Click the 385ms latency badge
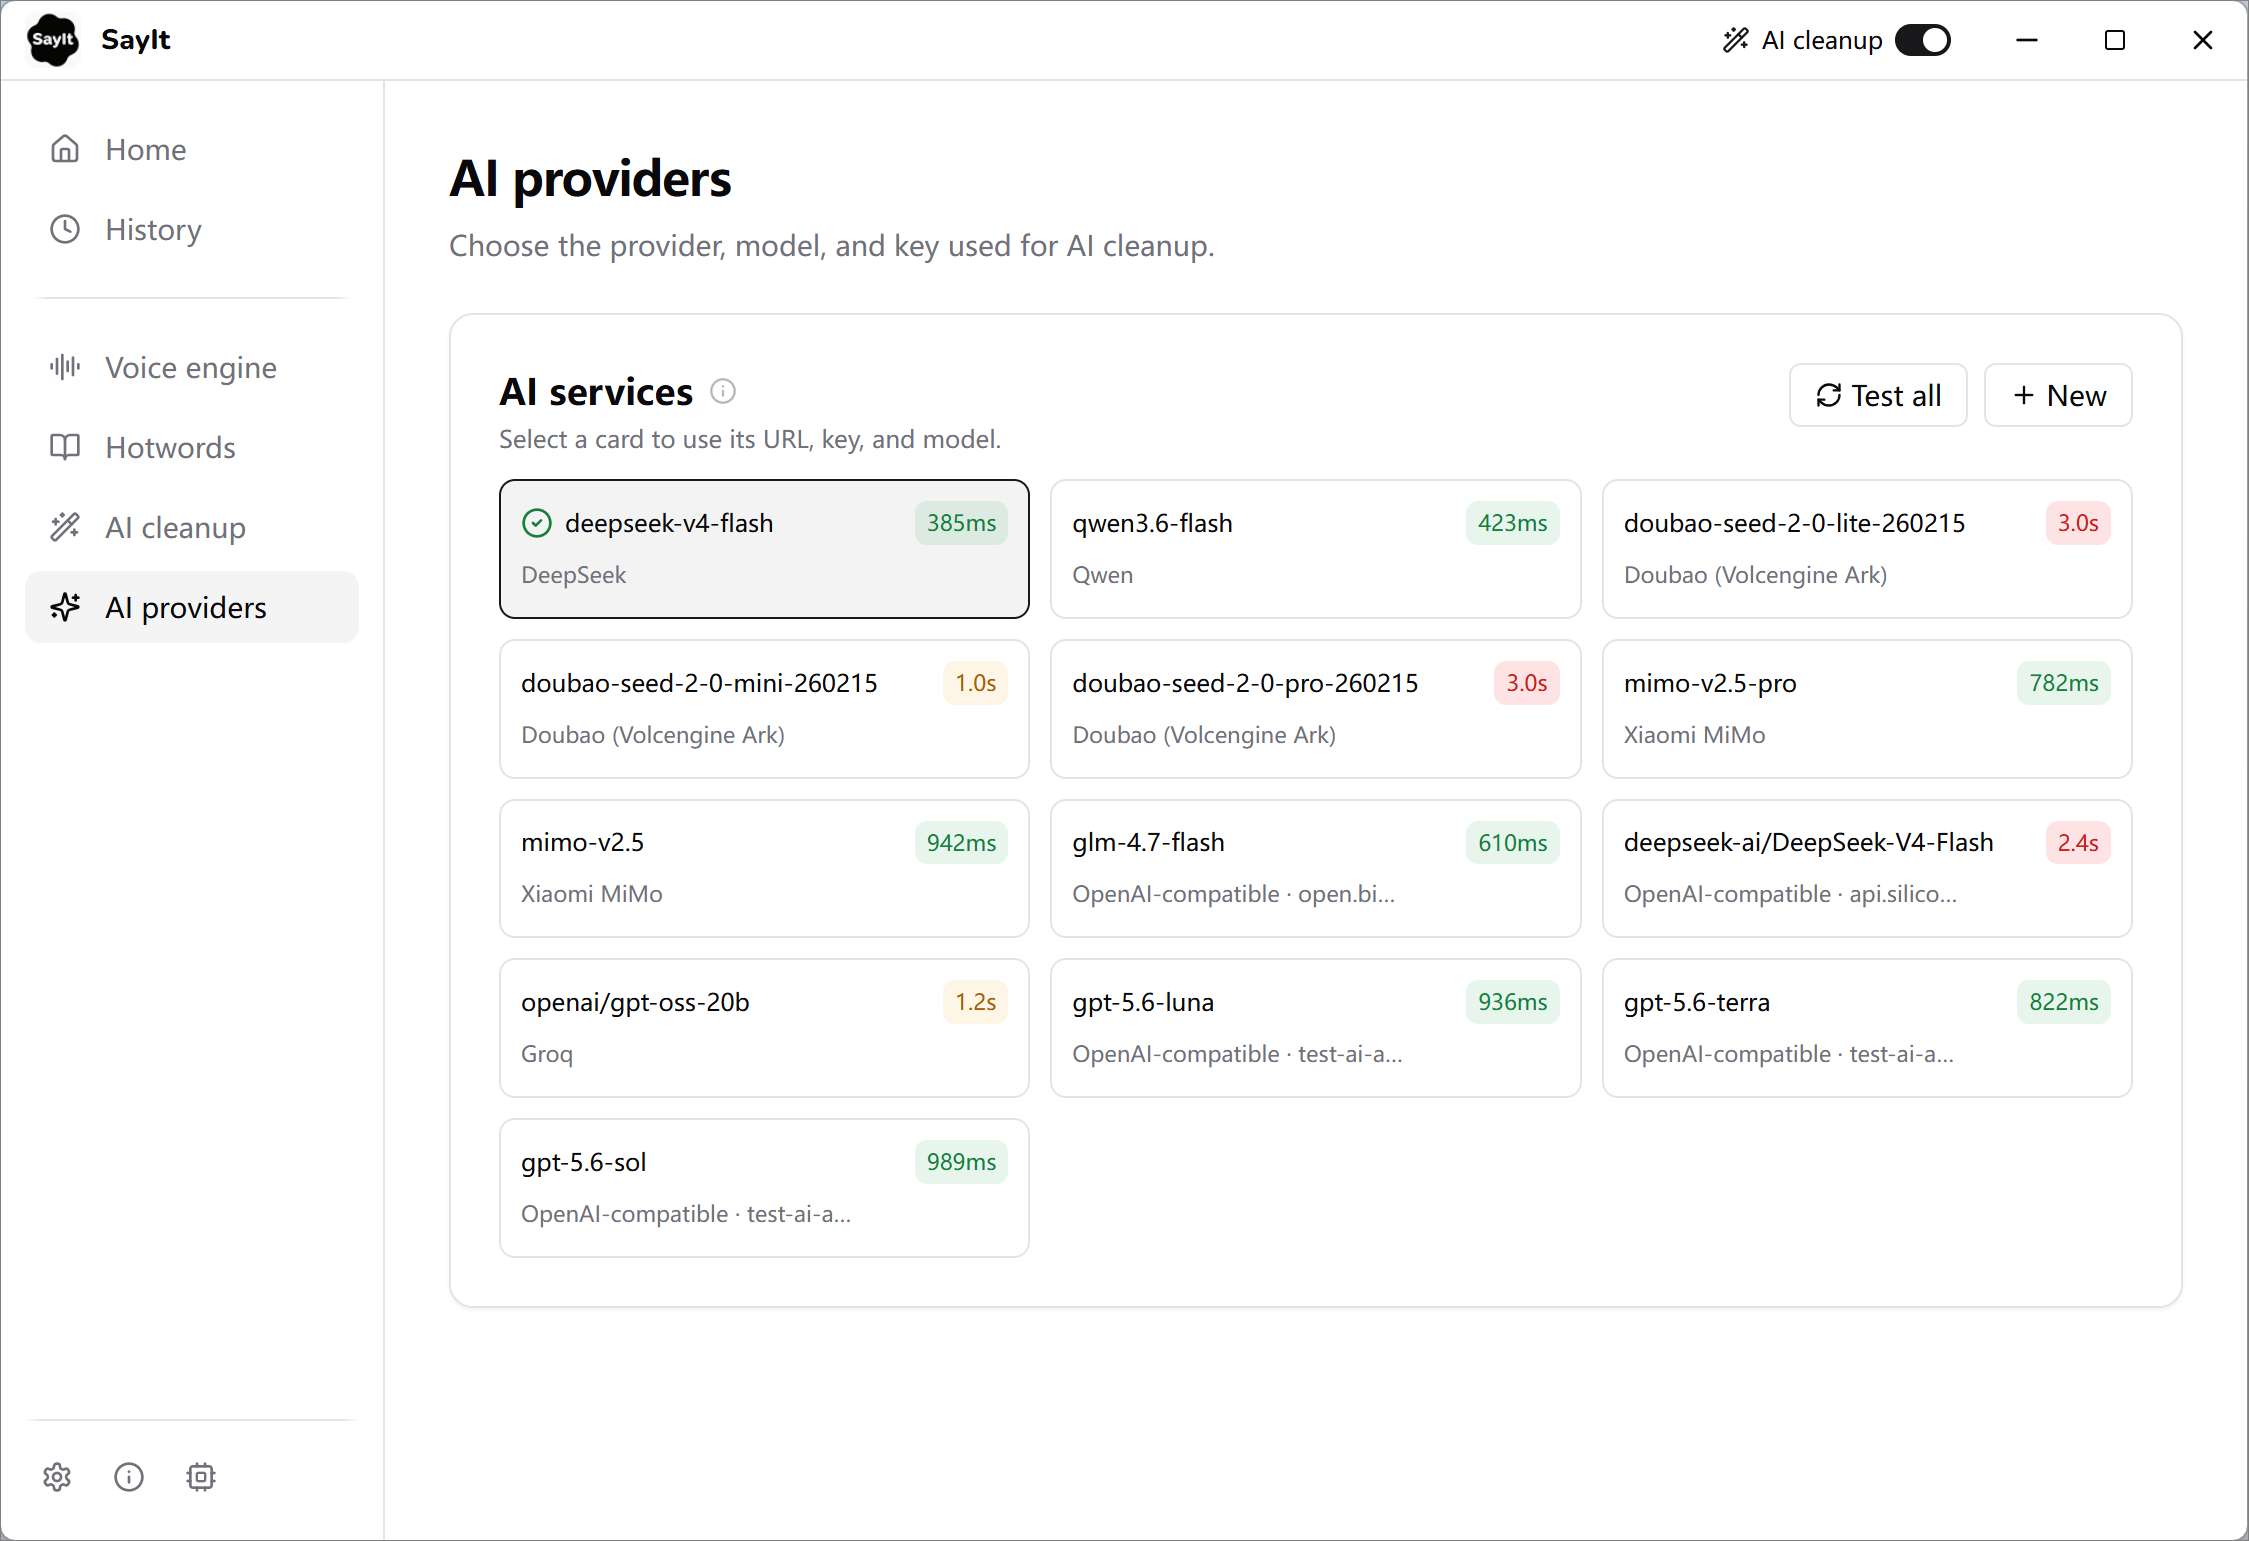This screenshot has height=1541, width=2249. (x=961, y=523)
